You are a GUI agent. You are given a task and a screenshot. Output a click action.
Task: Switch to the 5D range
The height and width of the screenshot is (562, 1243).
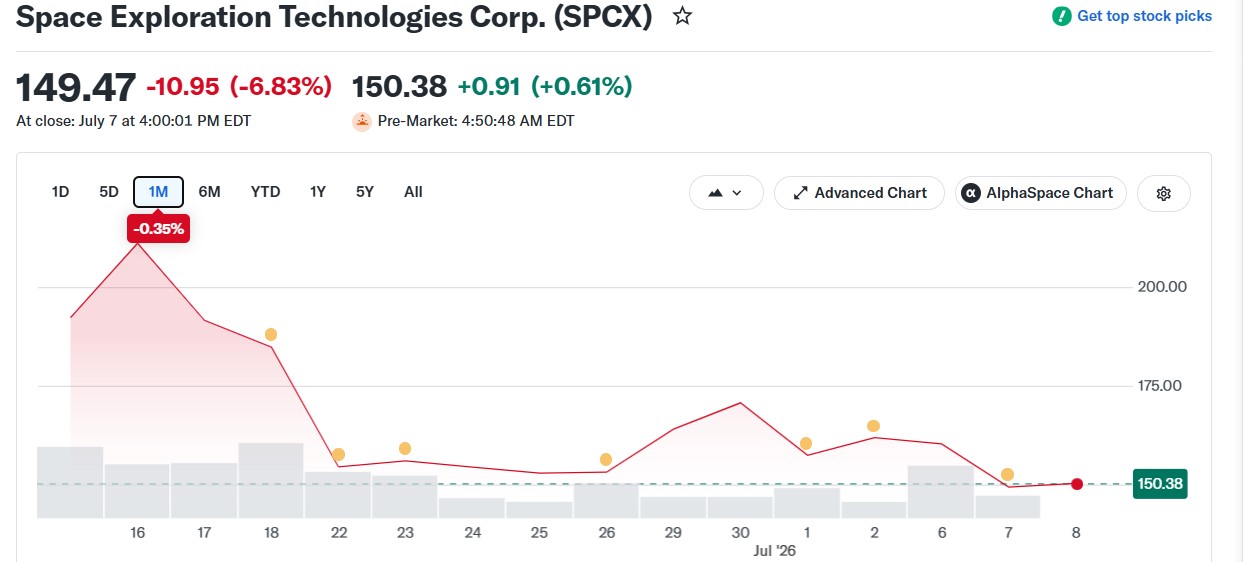[109, 192]
